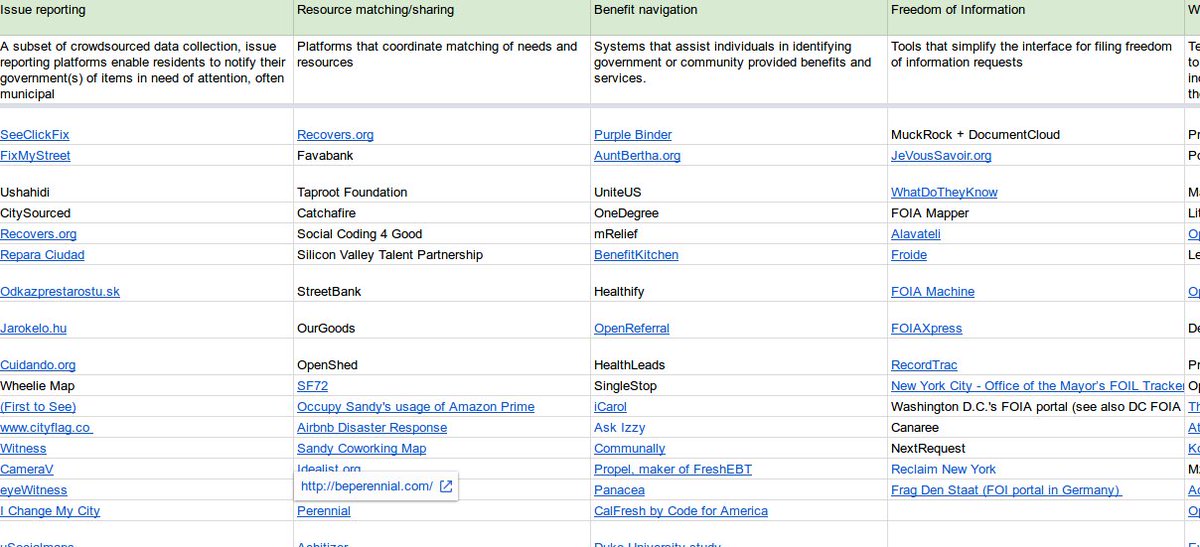This screenshot has height=547, width=1200.
Task: Open external link icon beside beperennial.com tooltip
Action: tap(446, 487)
